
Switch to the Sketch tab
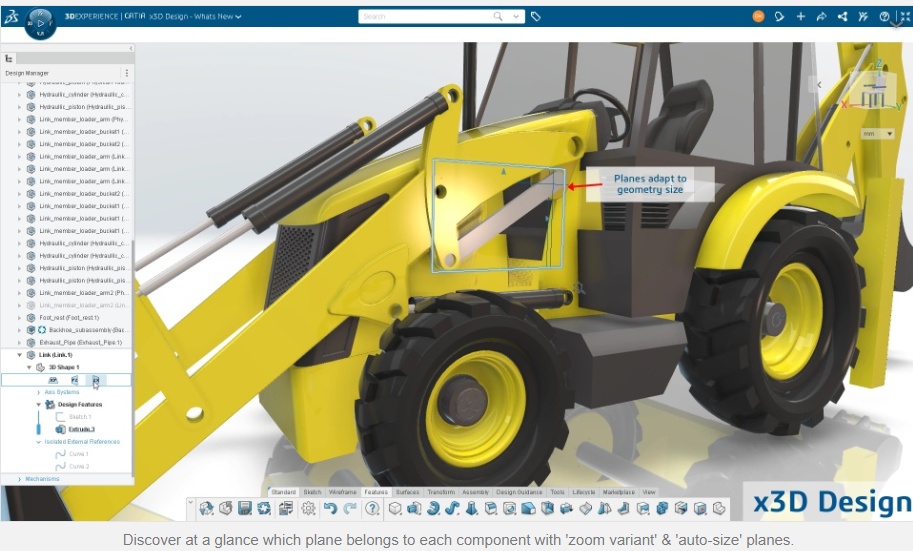pos(312,492)
